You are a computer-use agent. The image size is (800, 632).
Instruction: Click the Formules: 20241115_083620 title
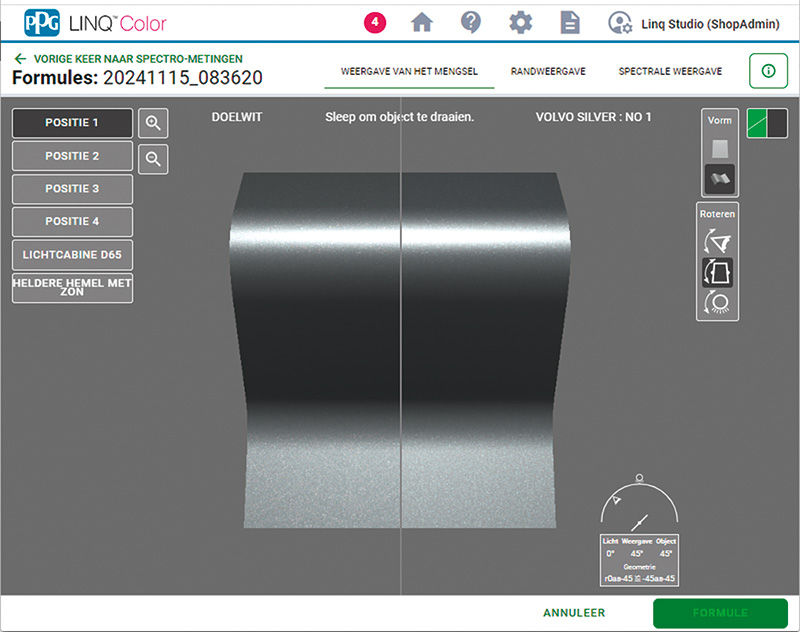(x=137, y=78)
